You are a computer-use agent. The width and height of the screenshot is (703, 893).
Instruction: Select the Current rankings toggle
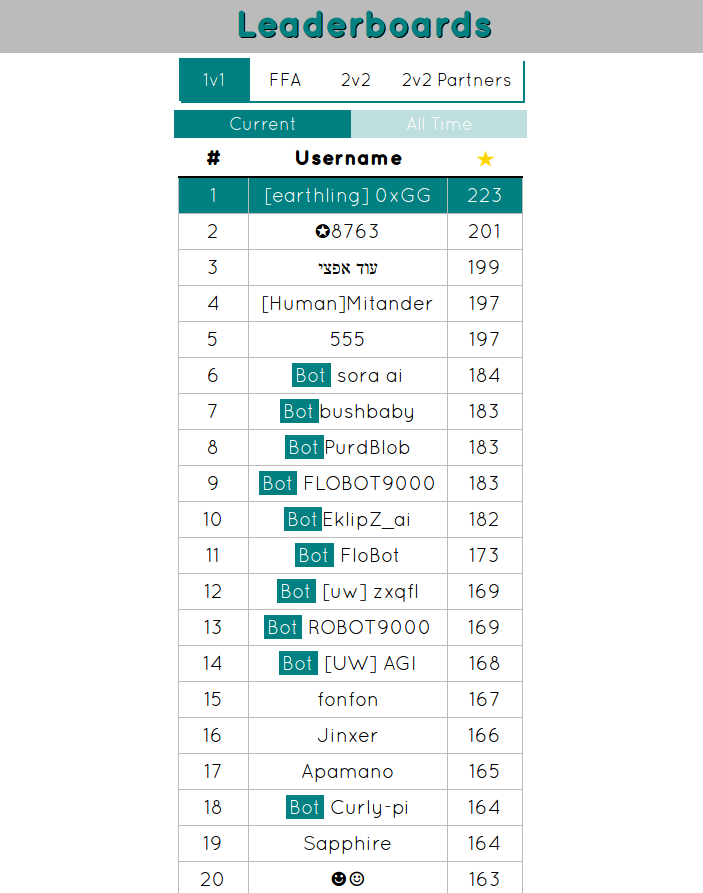(x=262, y=124)
